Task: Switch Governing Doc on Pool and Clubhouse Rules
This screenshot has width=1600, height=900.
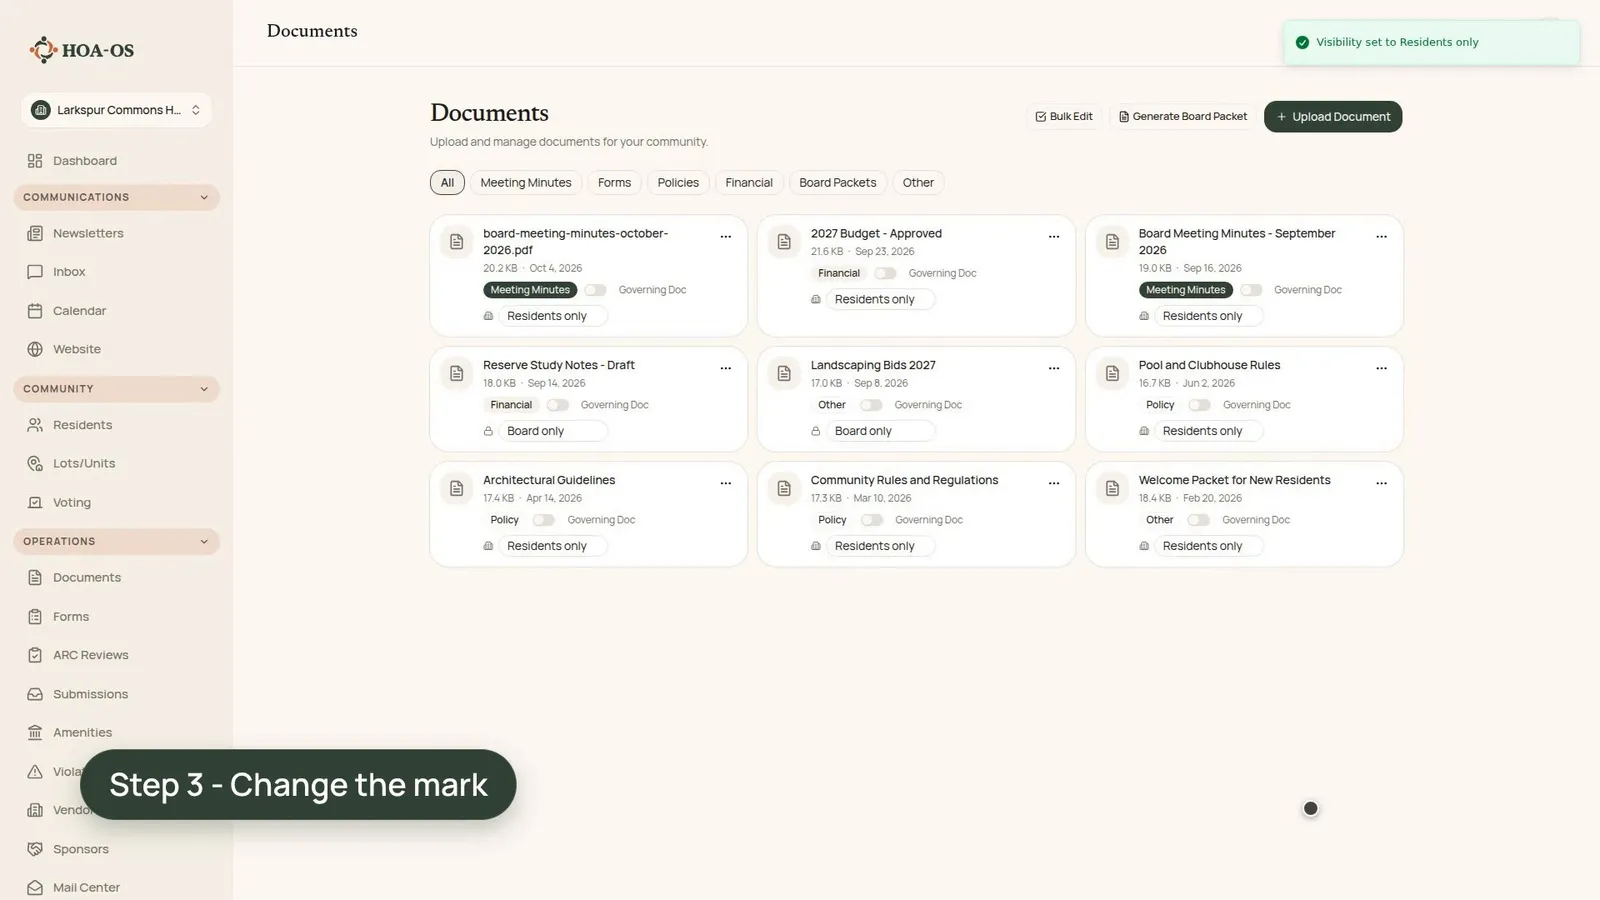Action: 1199,405
